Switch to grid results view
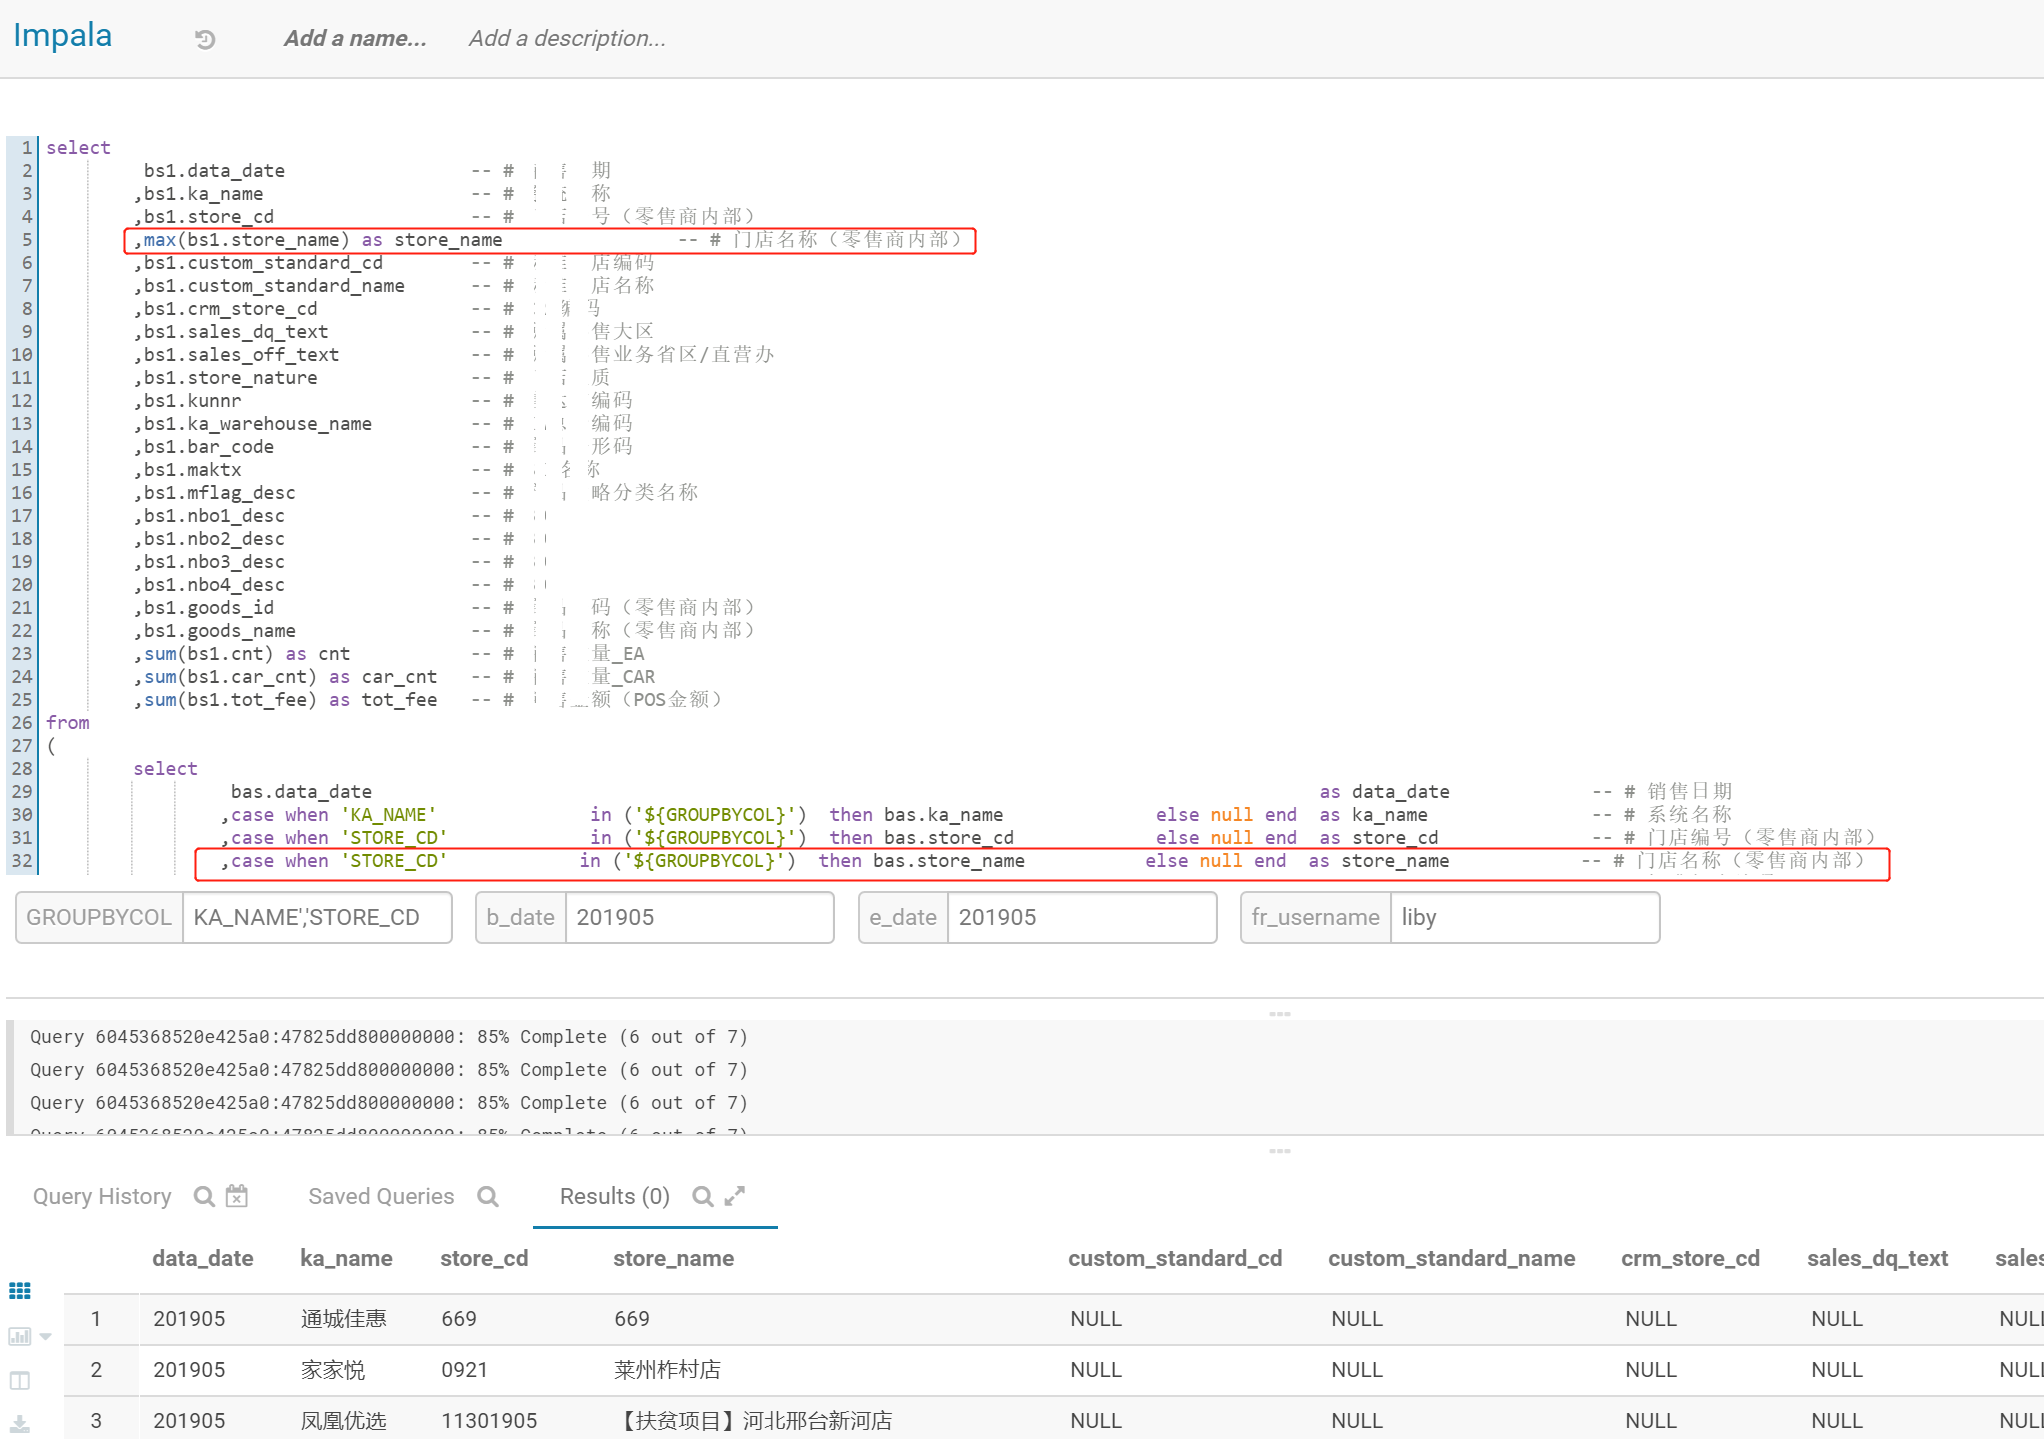The height and width of the screenshot is (1439, 2044). coord(20,1291)
